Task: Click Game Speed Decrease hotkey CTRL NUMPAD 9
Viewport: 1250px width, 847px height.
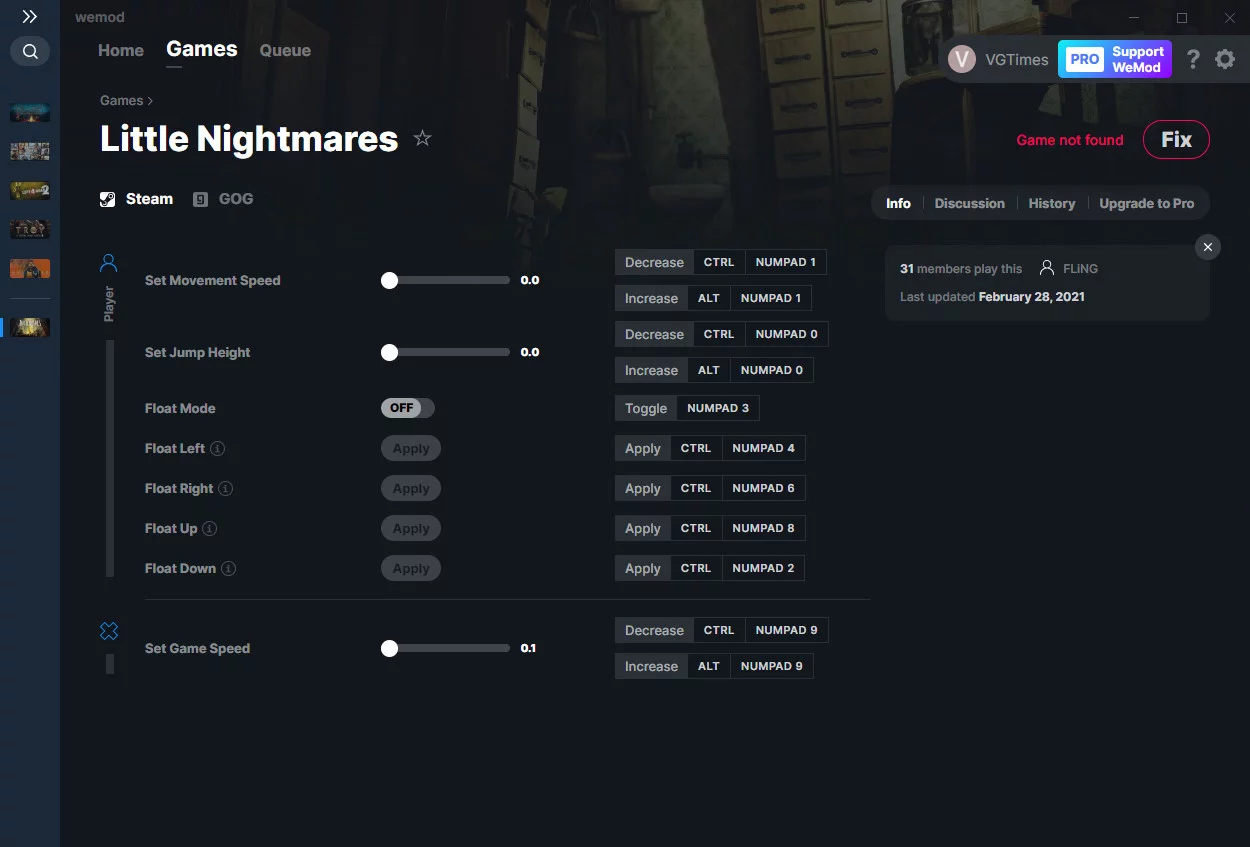Action: click(722, 631)
